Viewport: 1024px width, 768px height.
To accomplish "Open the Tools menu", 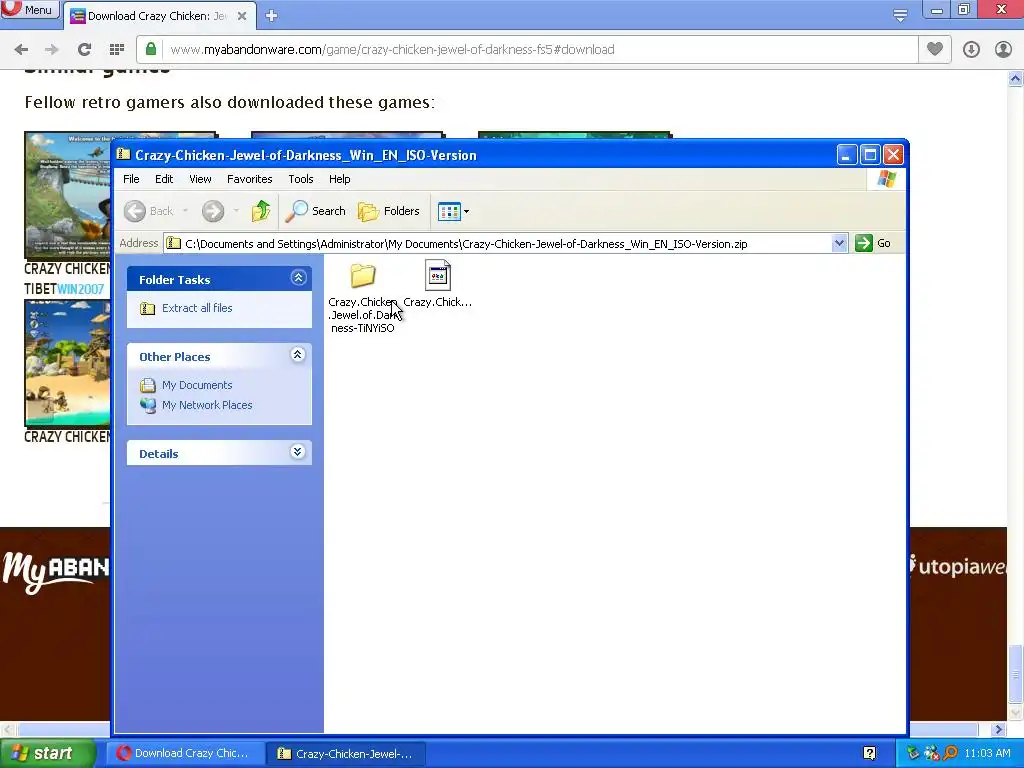I will click(x=300, y=179).
